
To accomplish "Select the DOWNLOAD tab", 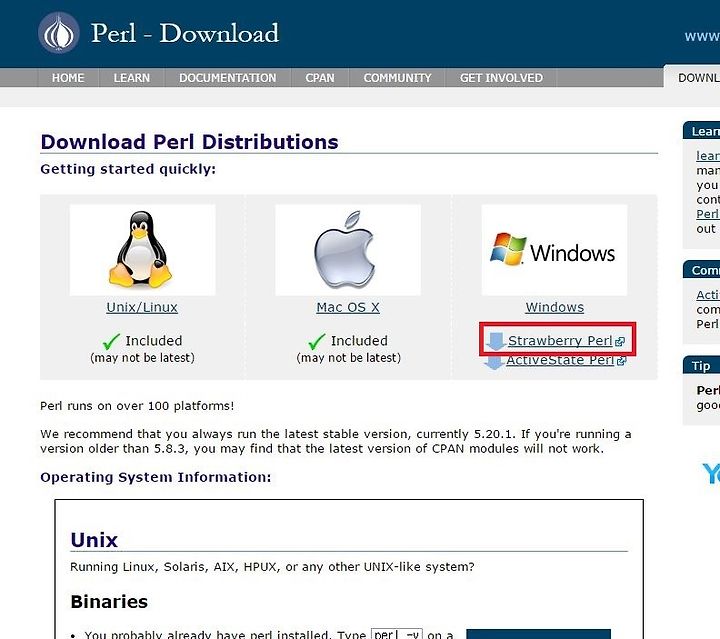I will [x=692, y=77].
